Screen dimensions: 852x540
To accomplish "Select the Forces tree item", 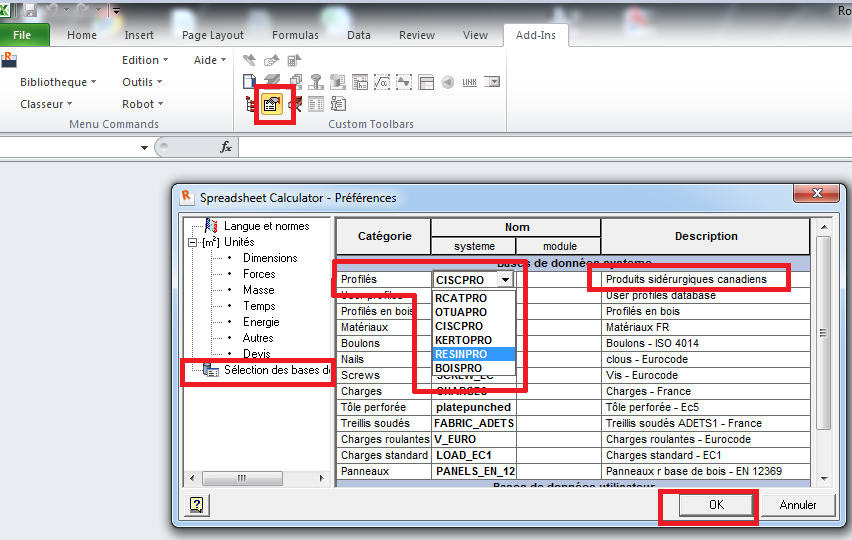I will coord(259,274).
